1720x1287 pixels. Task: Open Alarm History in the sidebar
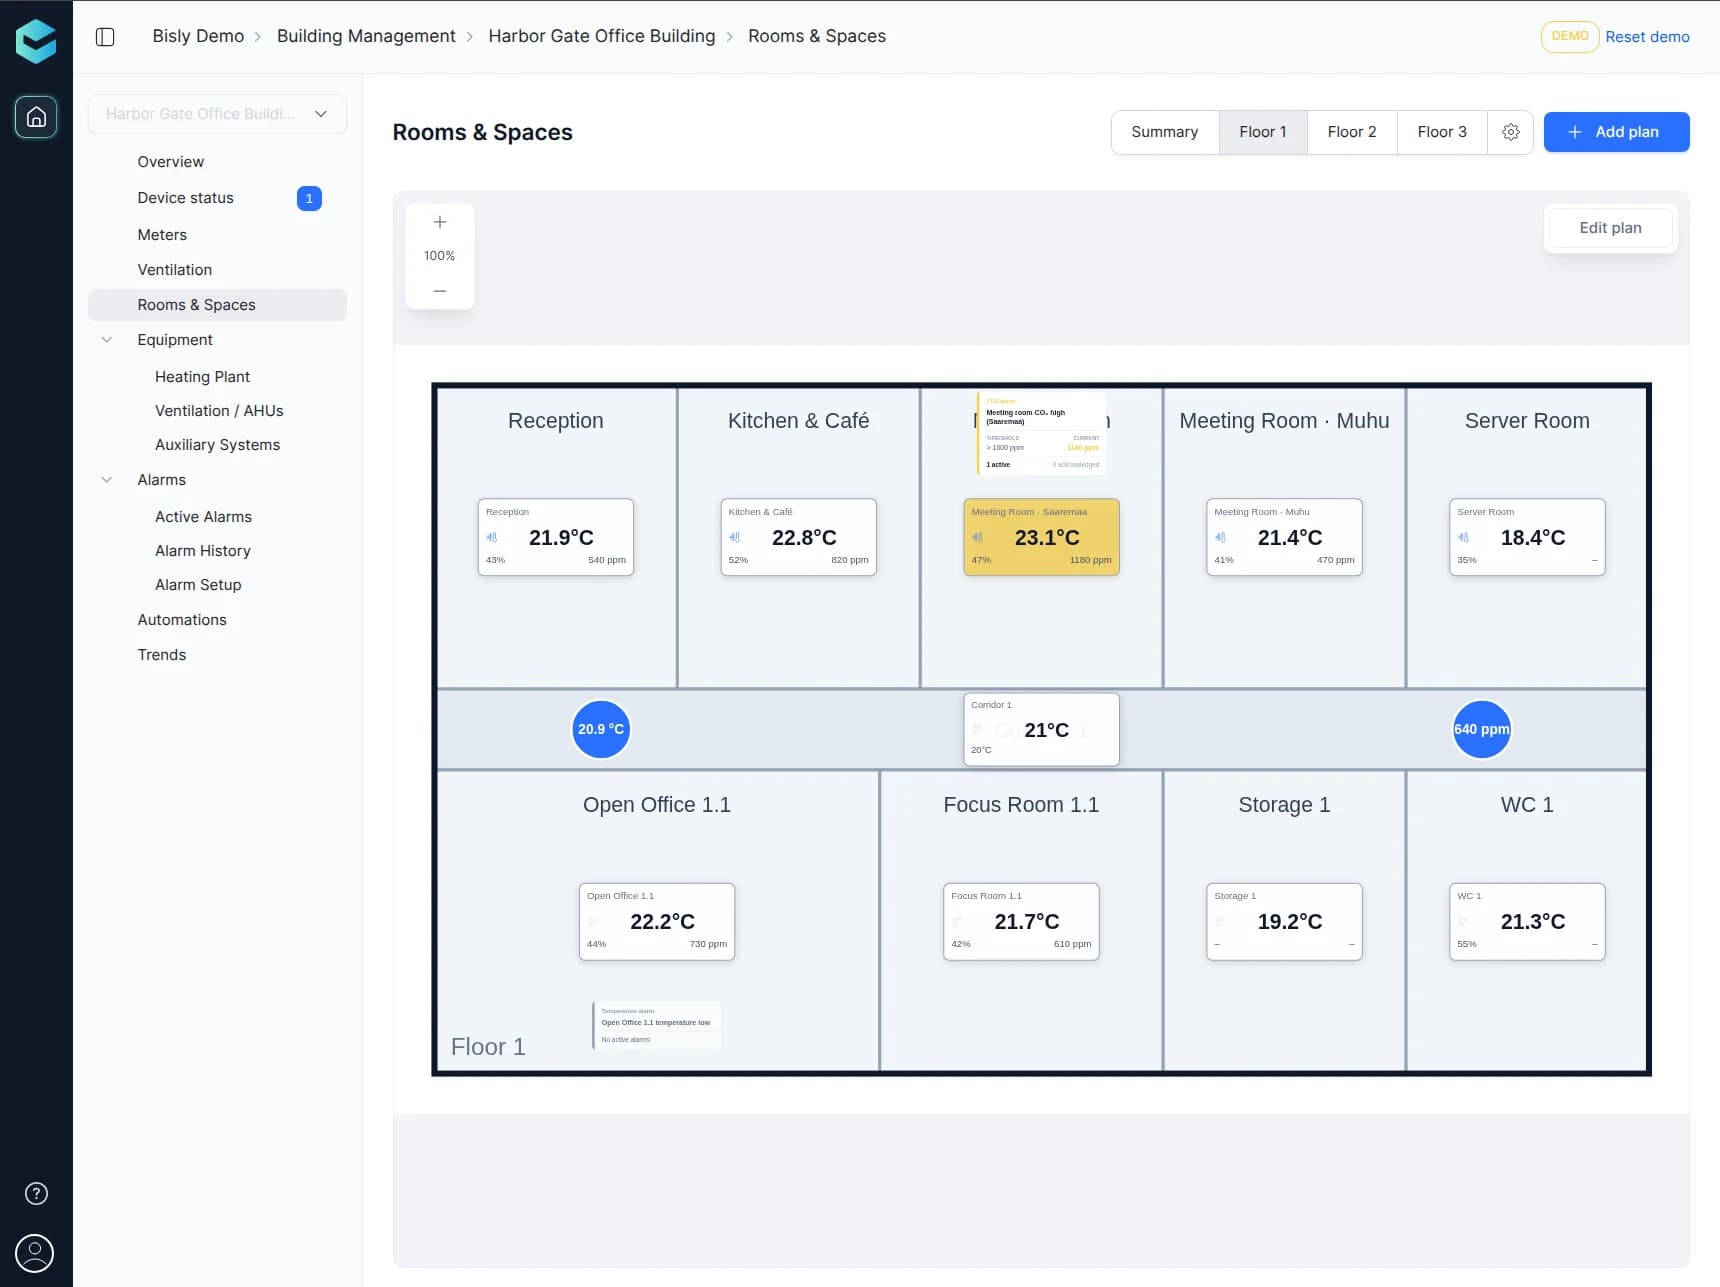click(x=203, y=551)
